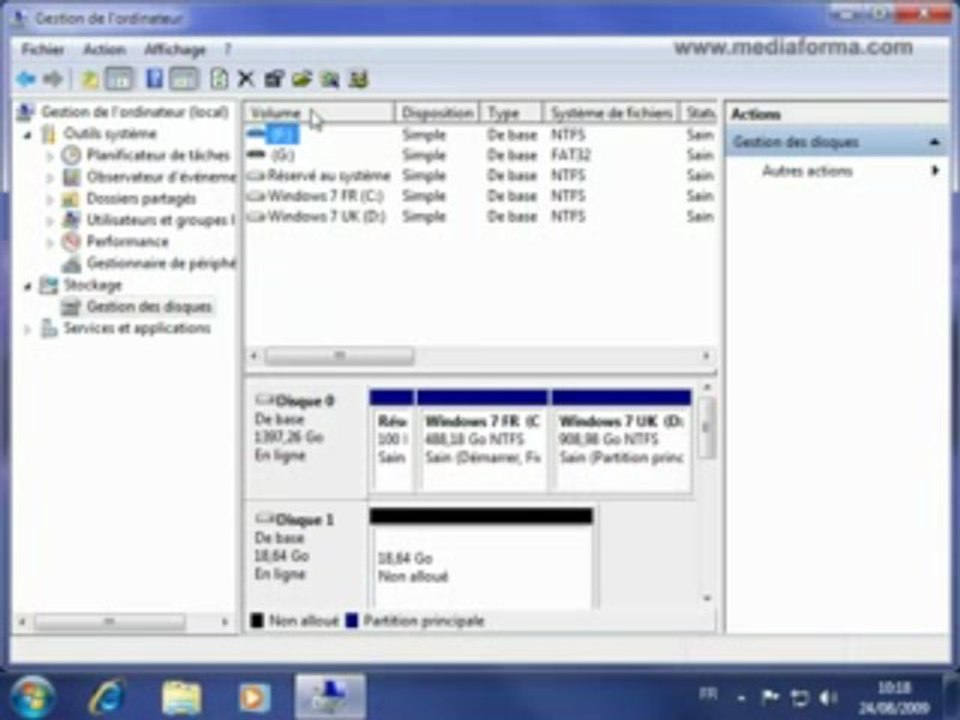Select Gestion des disques in the tree
The image size is (960, 720).
149,307
